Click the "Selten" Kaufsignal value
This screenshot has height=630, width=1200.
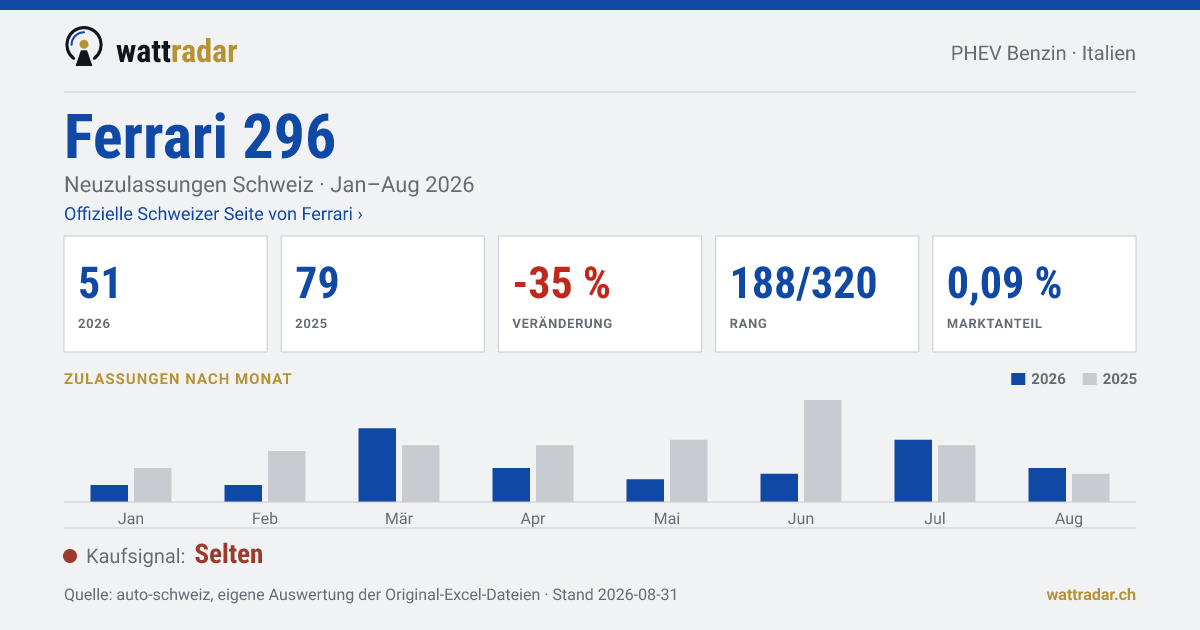coord(229,554)
